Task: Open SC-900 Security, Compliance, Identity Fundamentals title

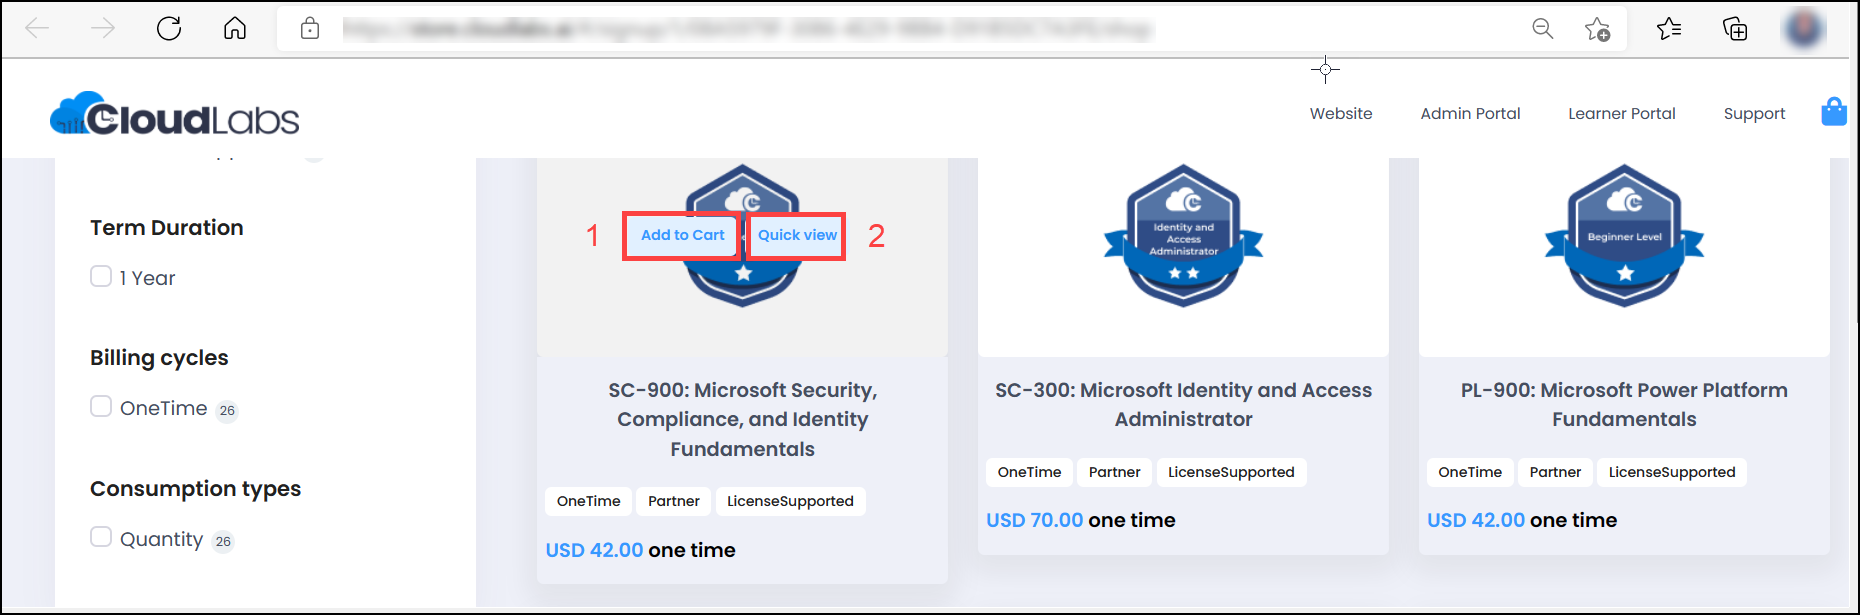Action: coord(743,419)
